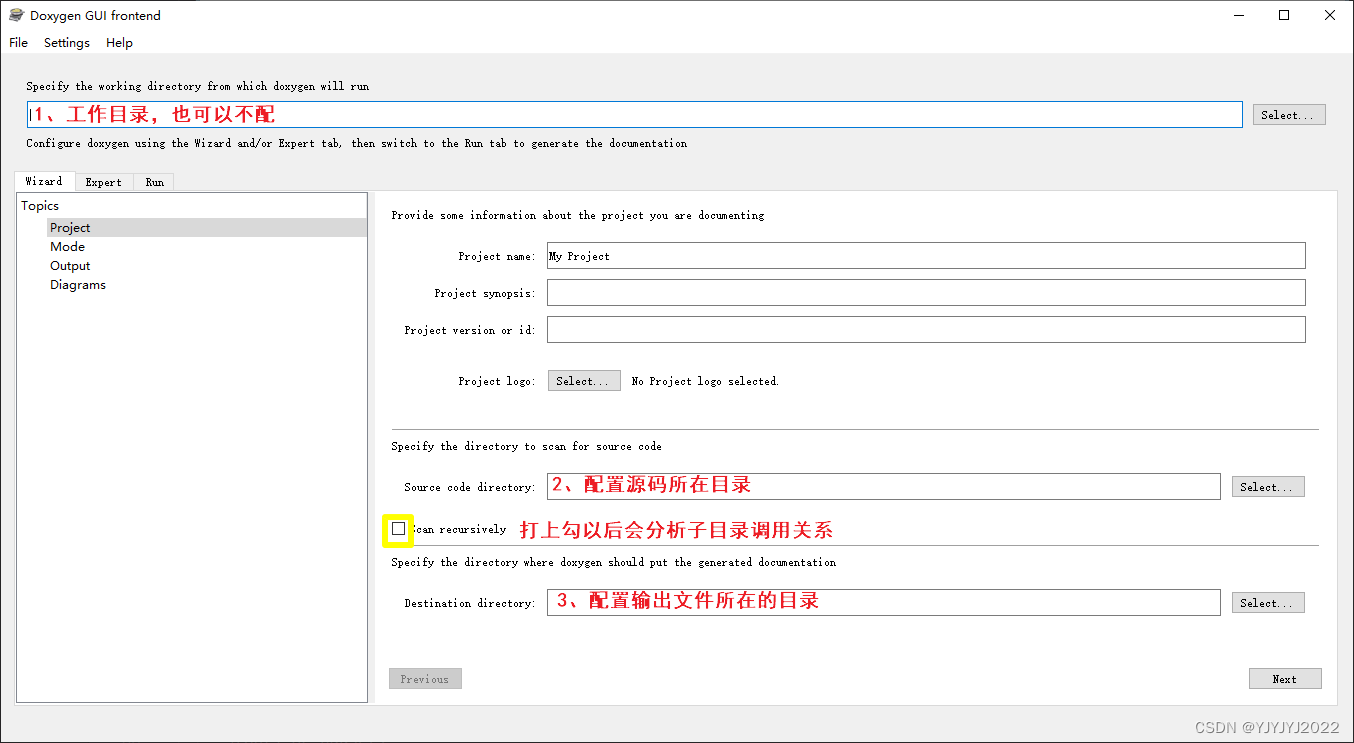Click the Project name input field
Viewport: 1354px width, 743px height.
[x=925, y=255]
